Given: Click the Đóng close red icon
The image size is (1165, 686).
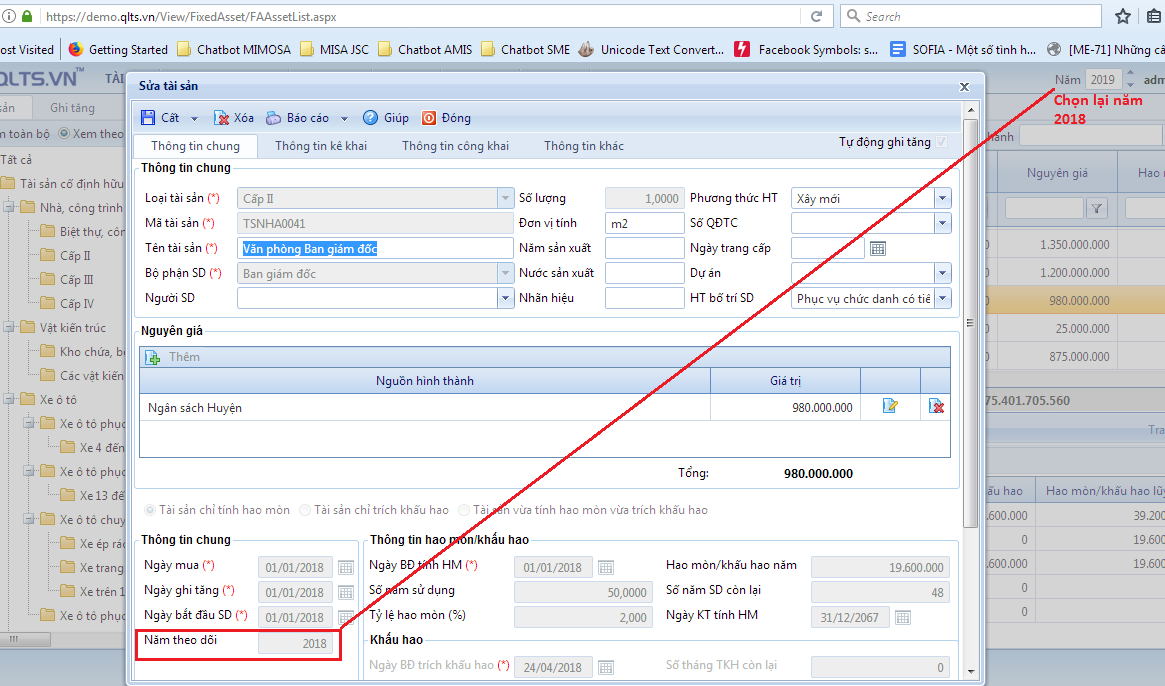Looking at the screenshot, I should click(x=429, y=117).
